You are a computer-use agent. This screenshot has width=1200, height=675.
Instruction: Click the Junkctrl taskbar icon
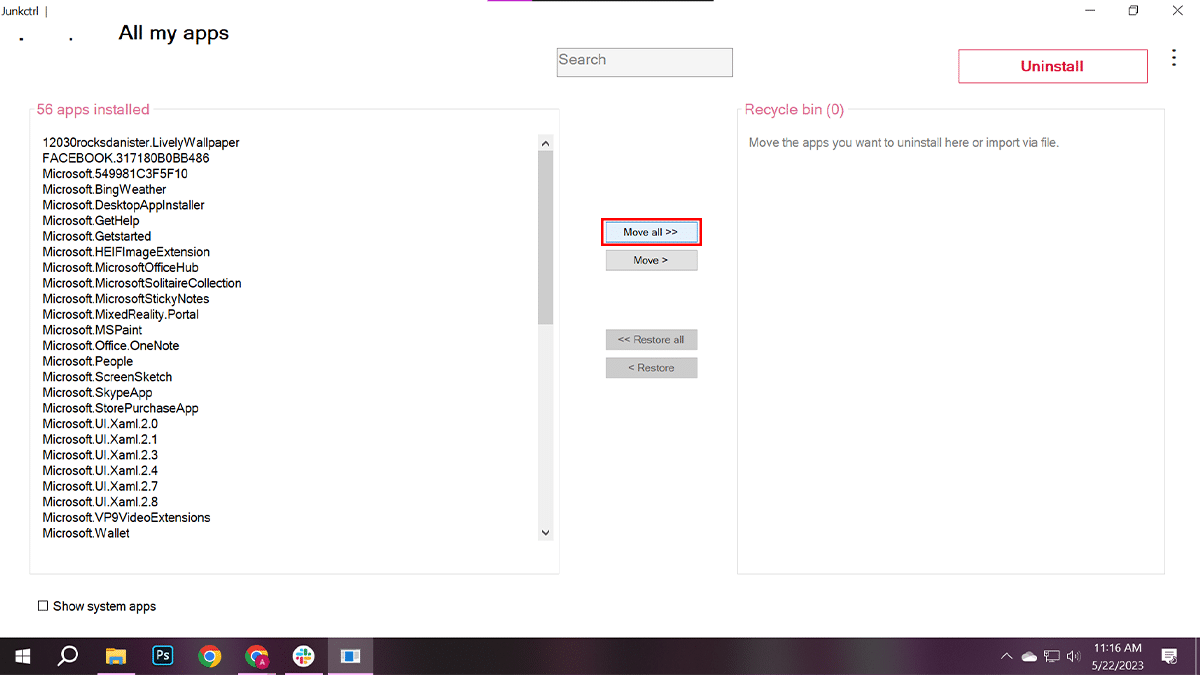click(x=350, y=656)
